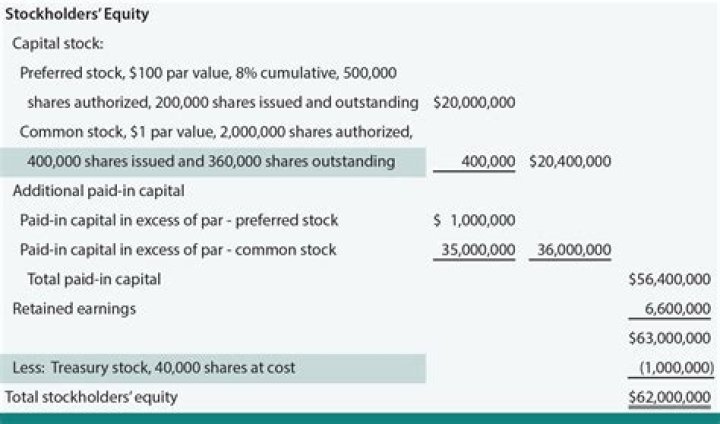
Task: Click the Additional paid-in capital label
Action: pos(86,190)
